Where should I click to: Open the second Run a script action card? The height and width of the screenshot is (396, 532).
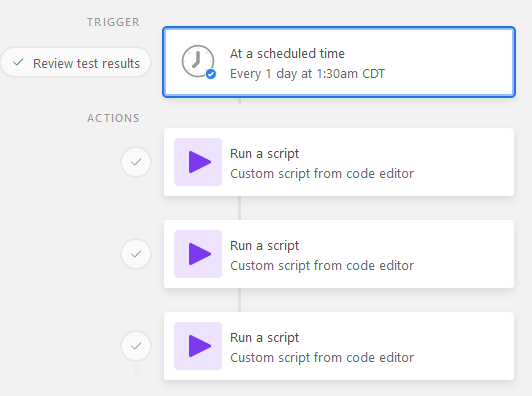point(339,254)
